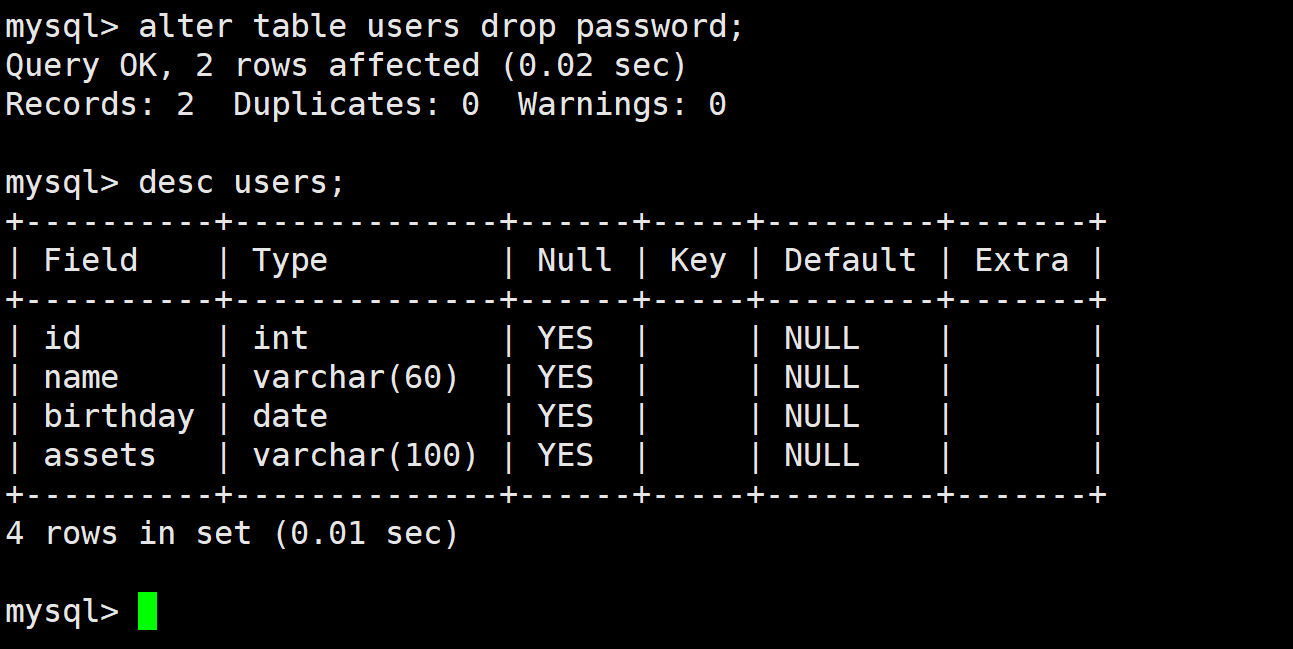
Task: Click the 'Key' column header
Action: pos(698,262)
